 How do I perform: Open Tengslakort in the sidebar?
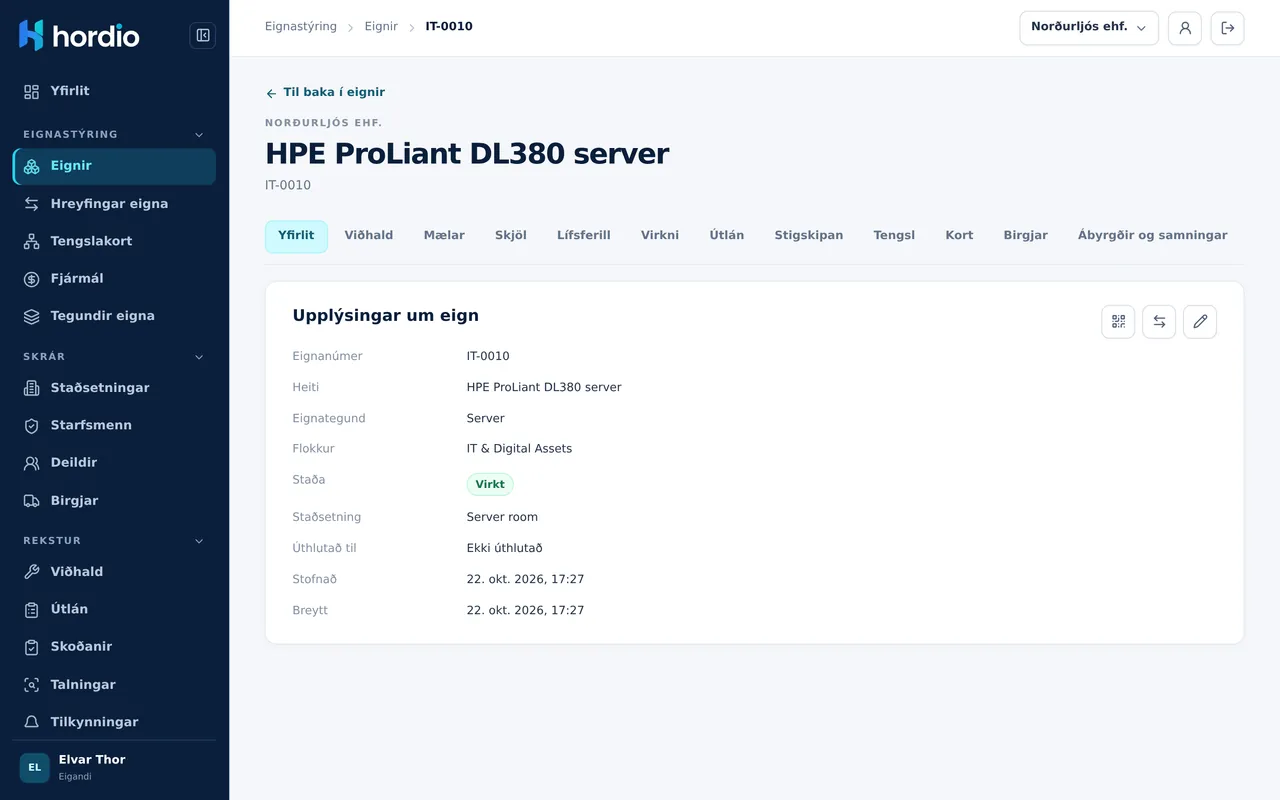click(114, 241)
